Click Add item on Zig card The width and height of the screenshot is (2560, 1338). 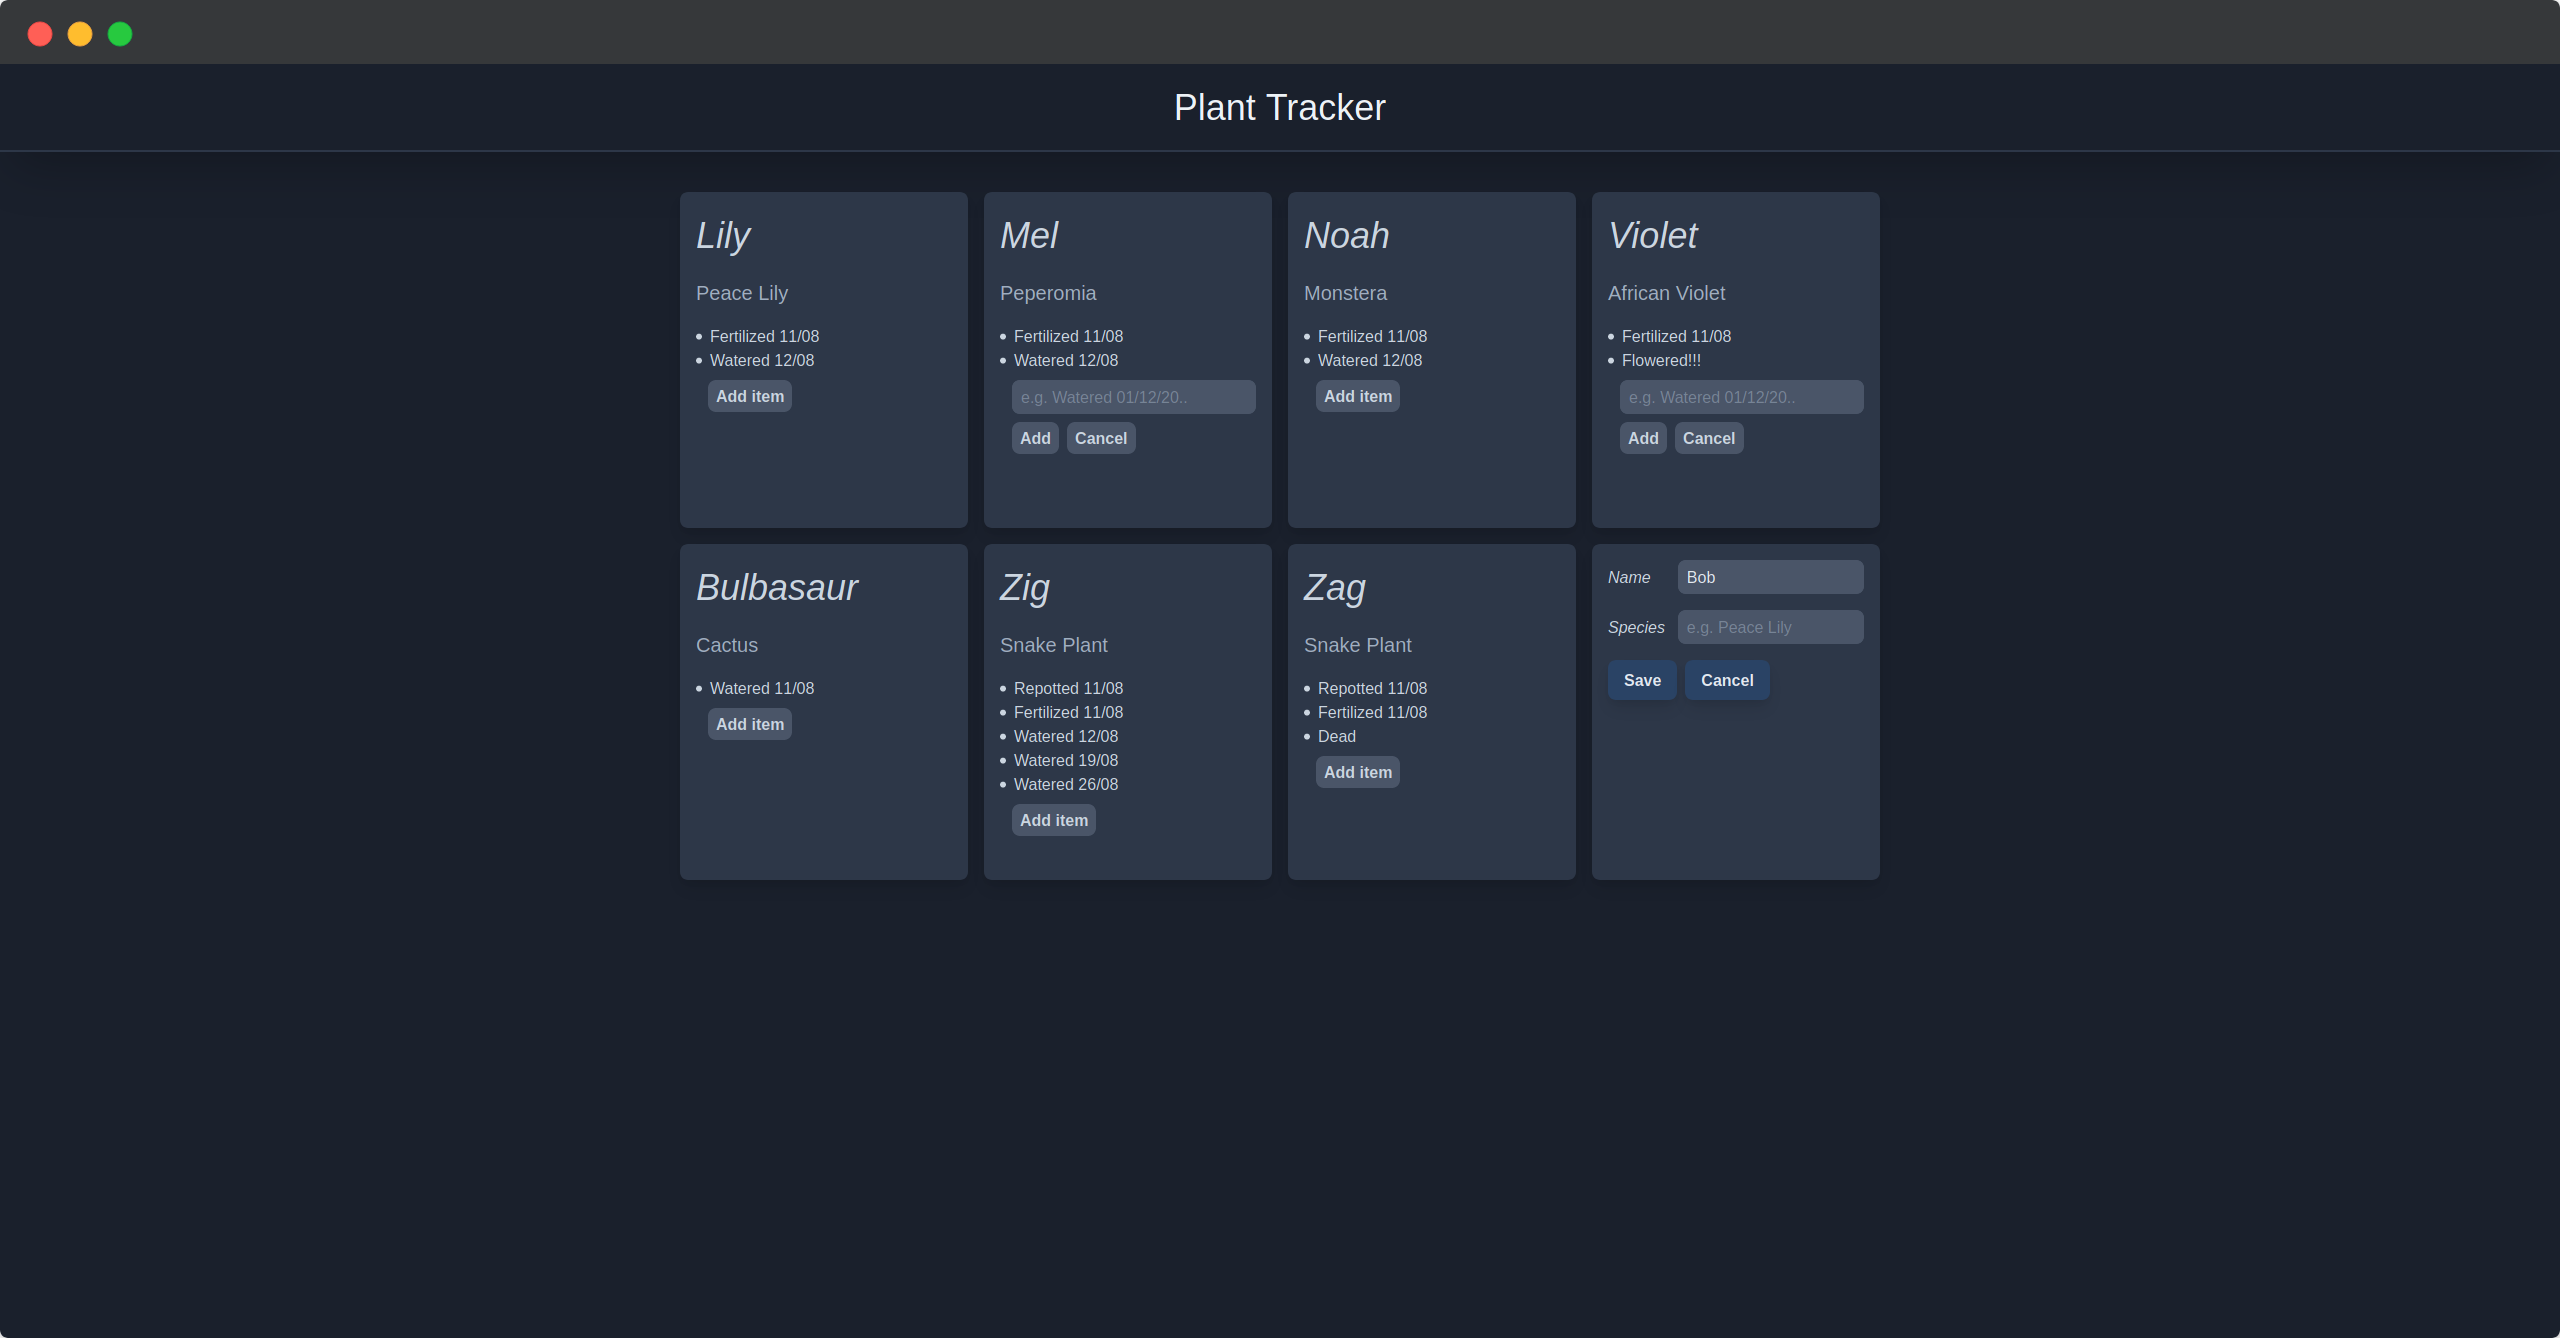pyautogui.click(x=1053, y=820)
